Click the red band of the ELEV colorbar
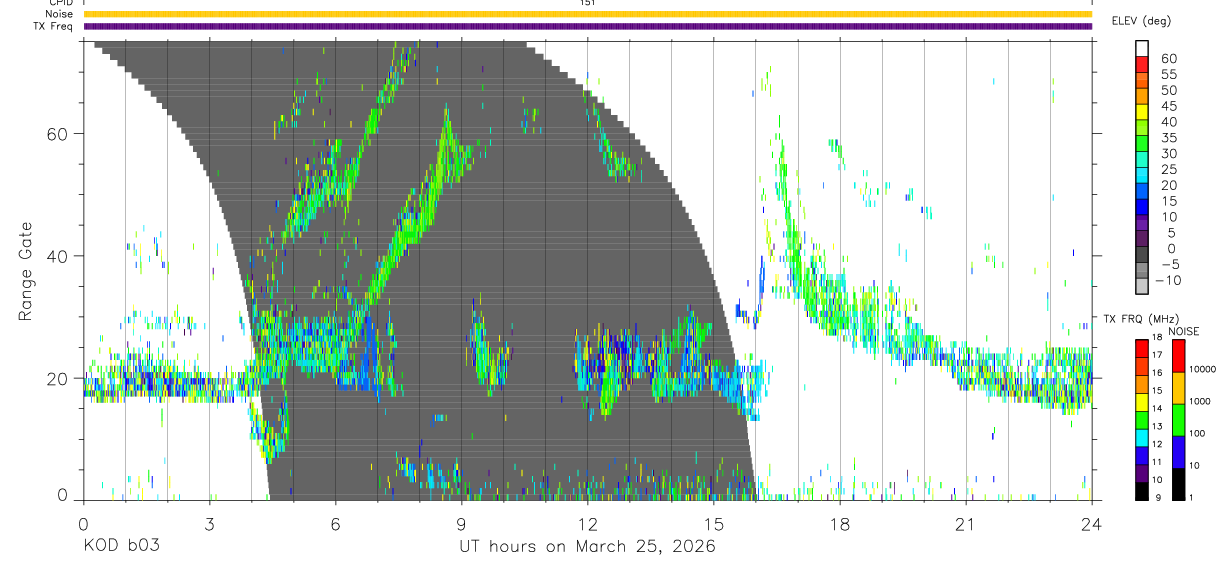Image resolution: width=1228 pixels, height=567 pixels. pos(1142,67)
